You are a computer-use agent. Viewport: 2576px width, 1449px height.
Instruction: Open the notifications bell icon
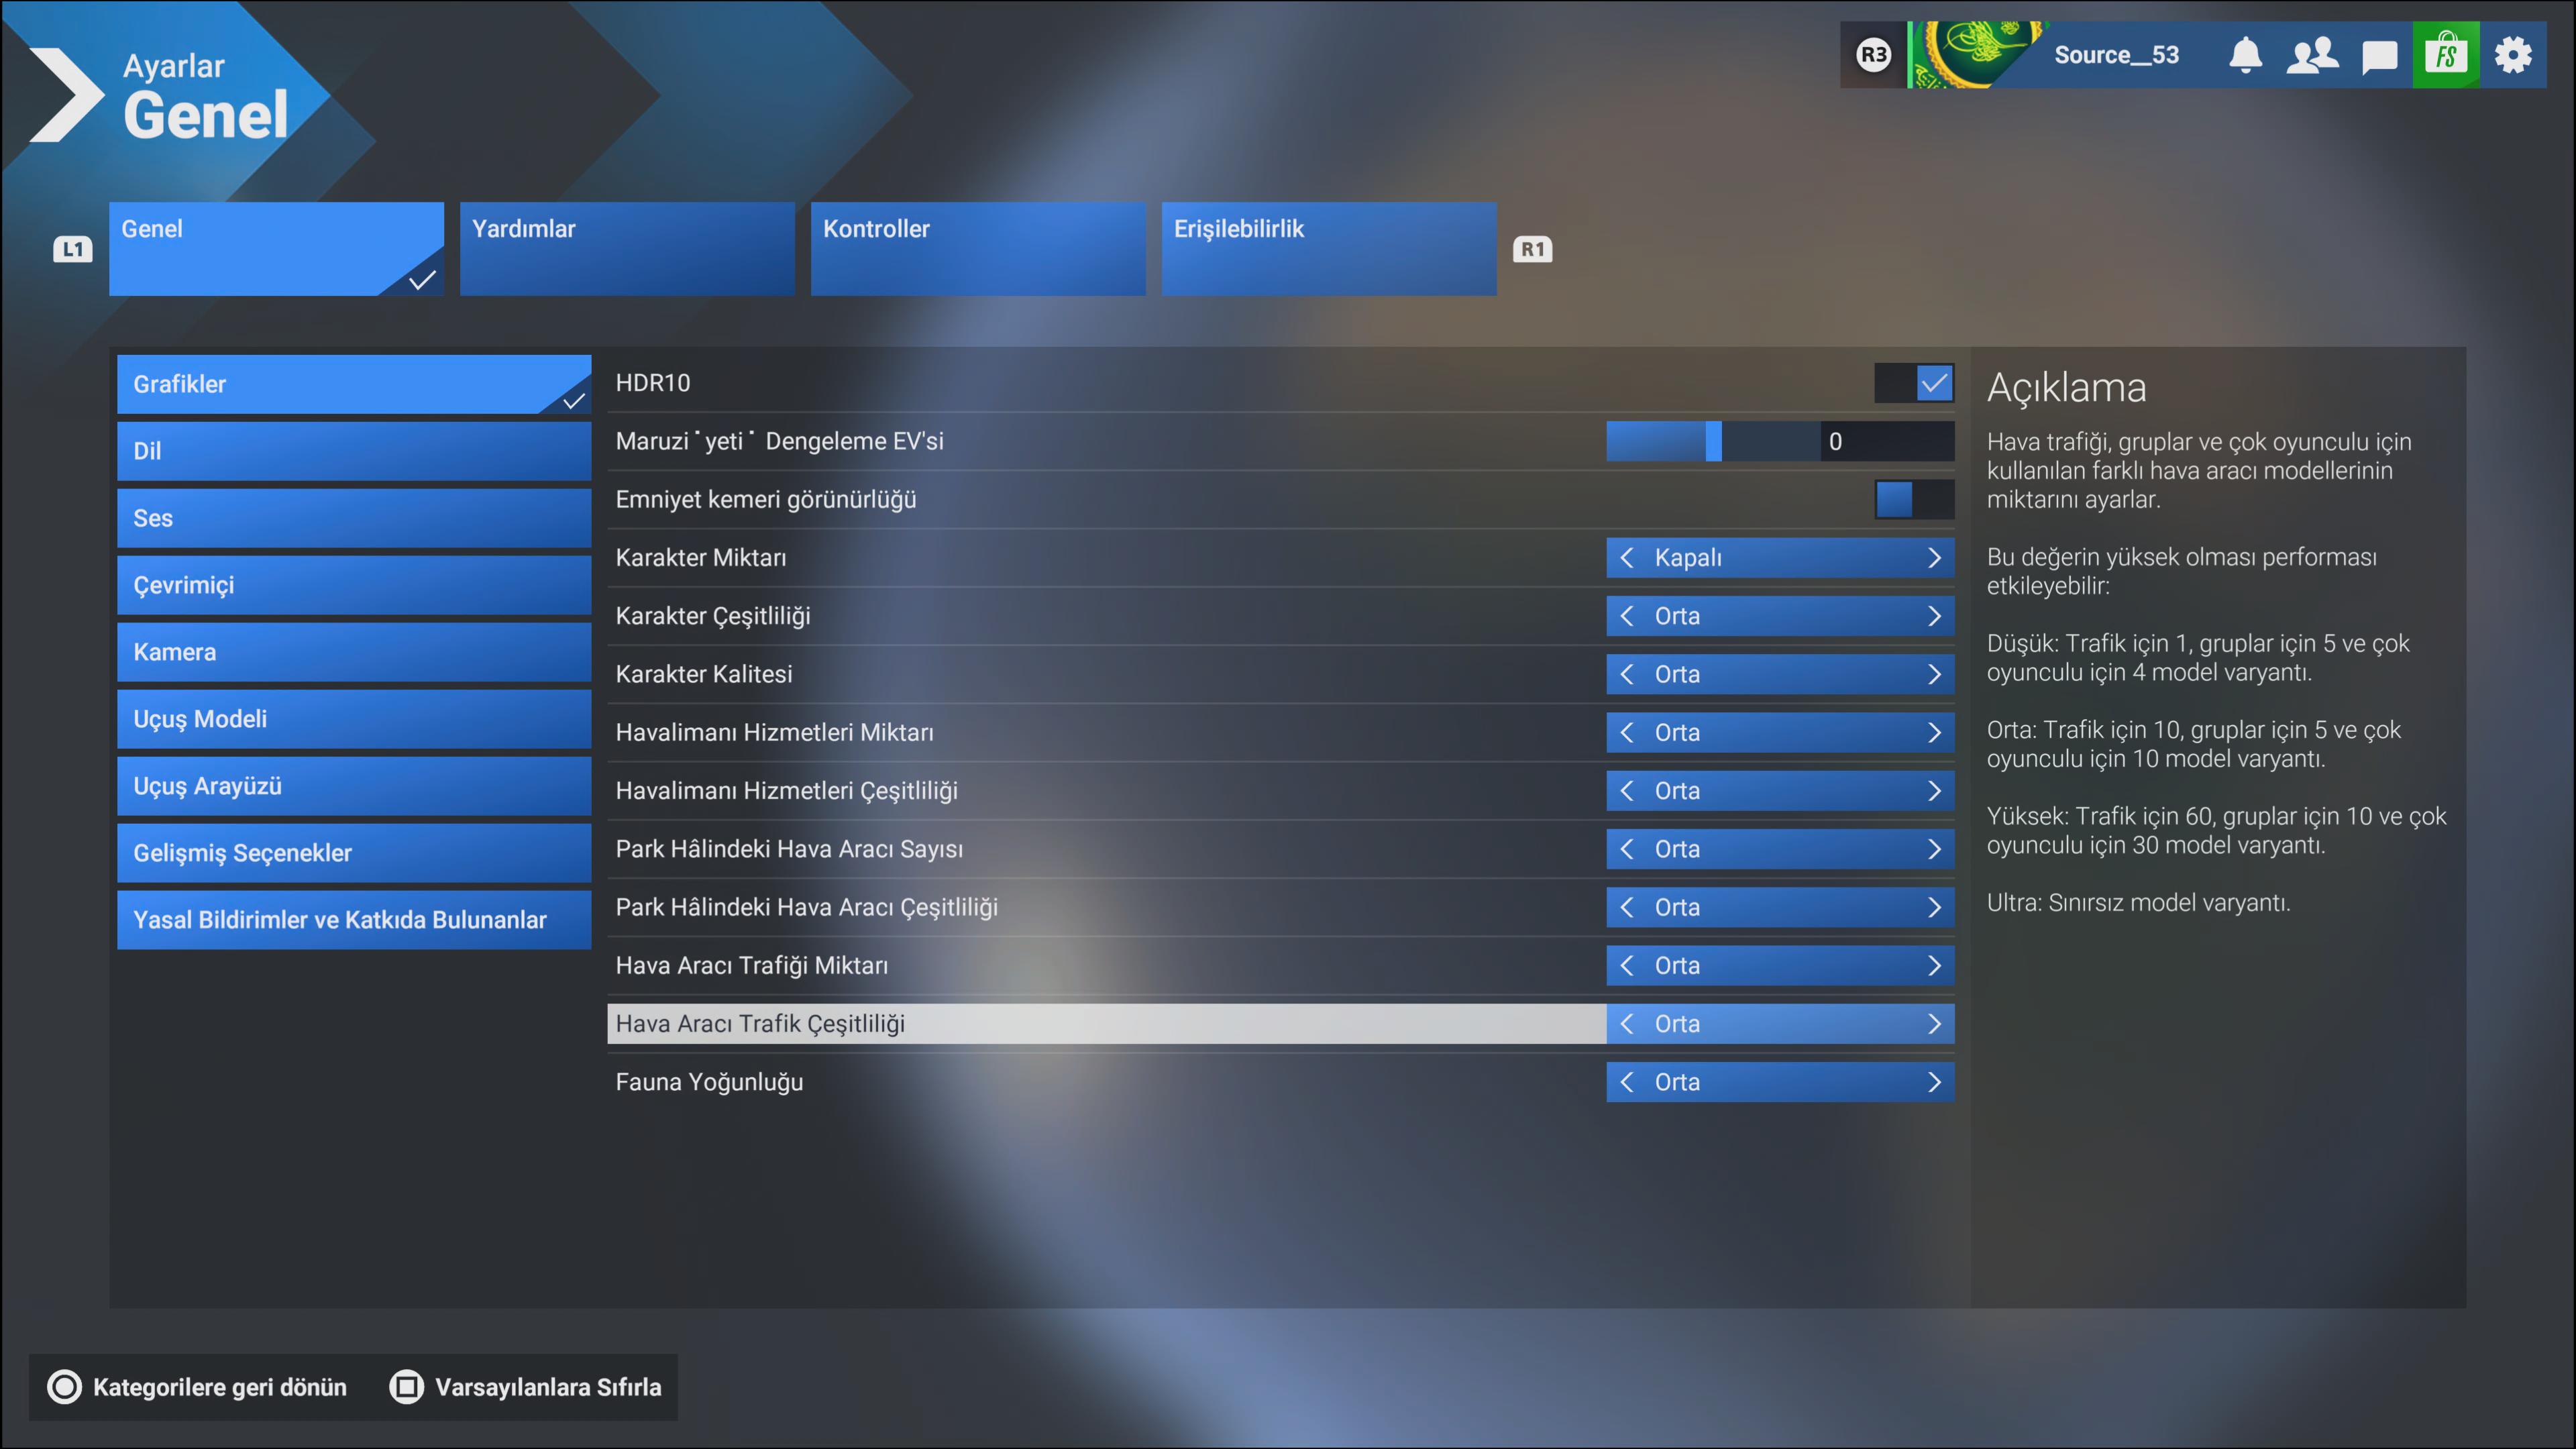click(x=2245, y=55)
